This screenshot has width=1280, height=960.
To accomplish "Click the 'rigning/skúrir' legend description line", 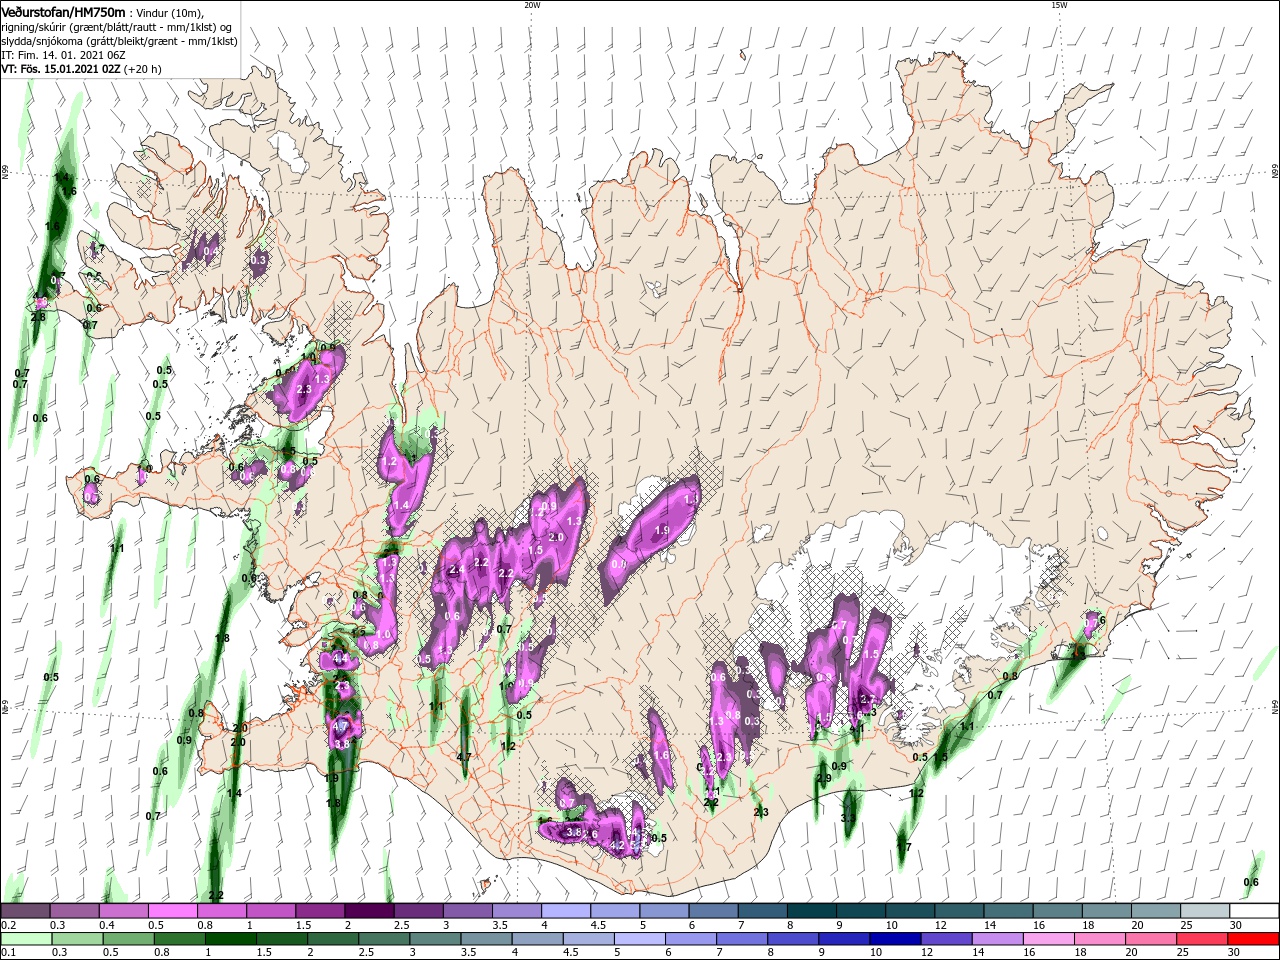I will (x=115, y=27).
